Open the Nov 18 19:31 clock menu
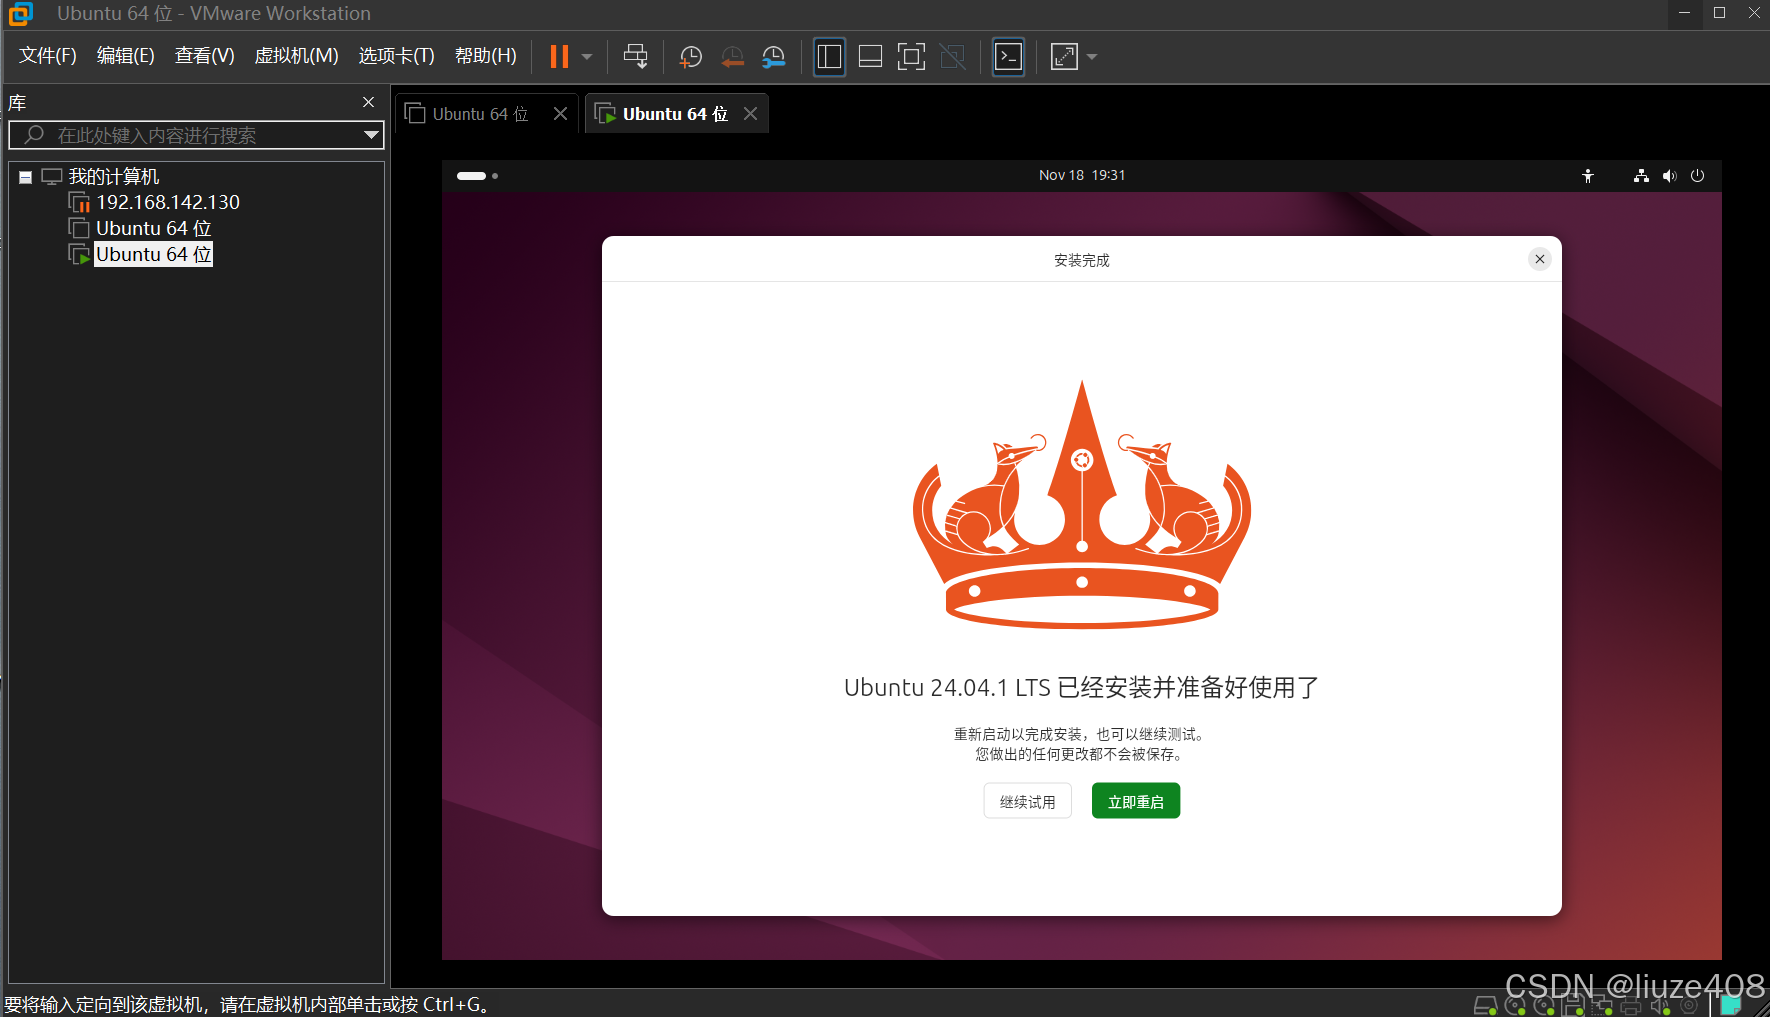 click(x=1082, y=175)
